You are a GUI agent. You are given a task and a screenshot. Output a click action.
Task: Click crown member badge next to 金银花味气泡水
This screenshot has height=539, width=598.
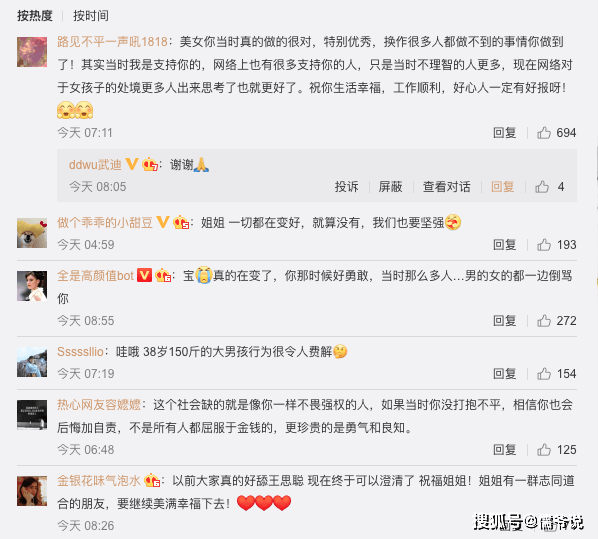(152, 480)
